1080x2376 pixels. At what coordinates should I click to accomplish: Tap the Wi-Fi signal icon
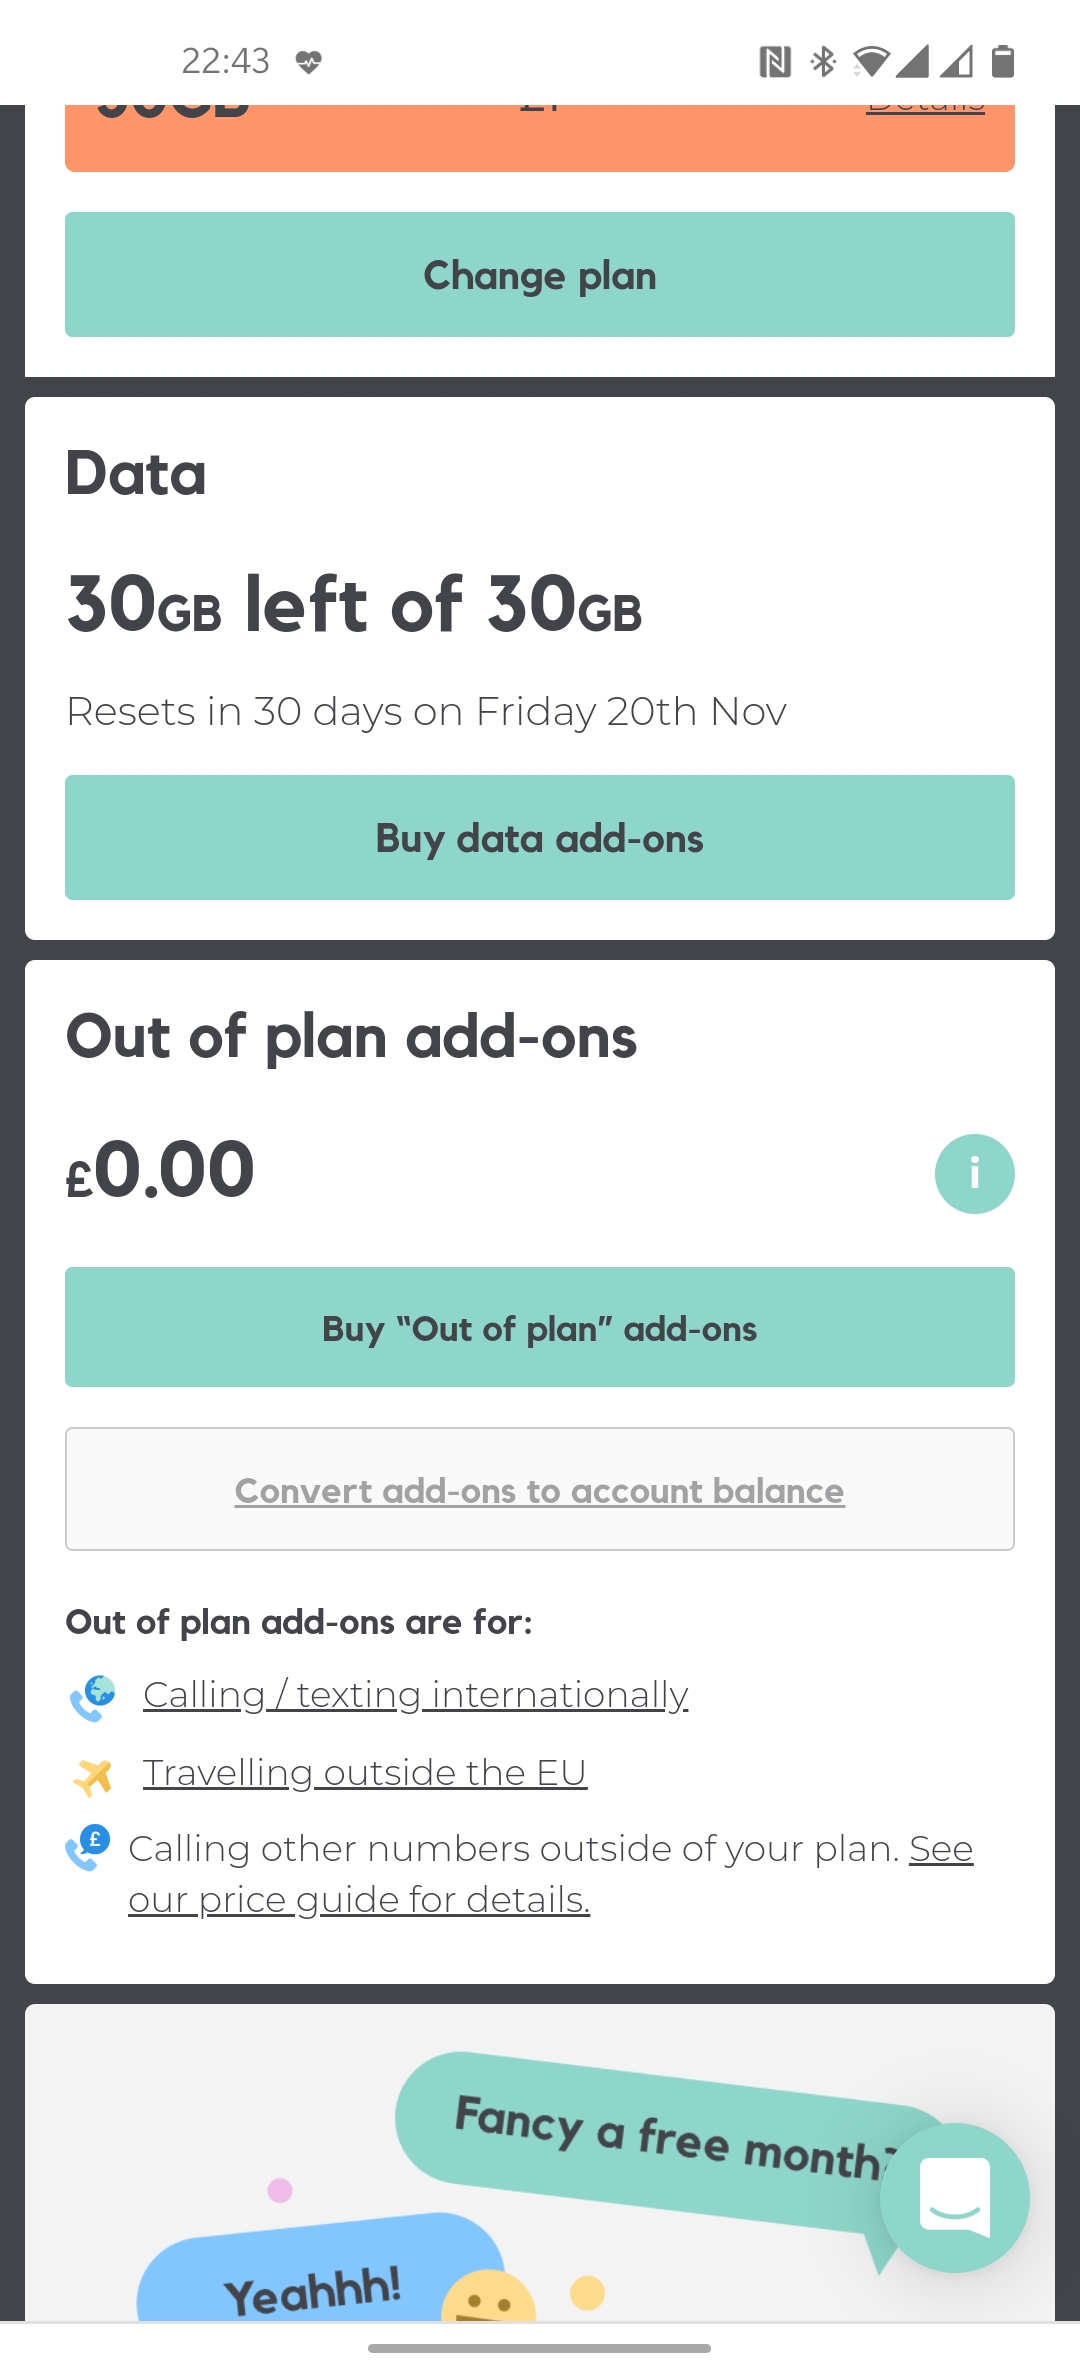coord(871,62)
